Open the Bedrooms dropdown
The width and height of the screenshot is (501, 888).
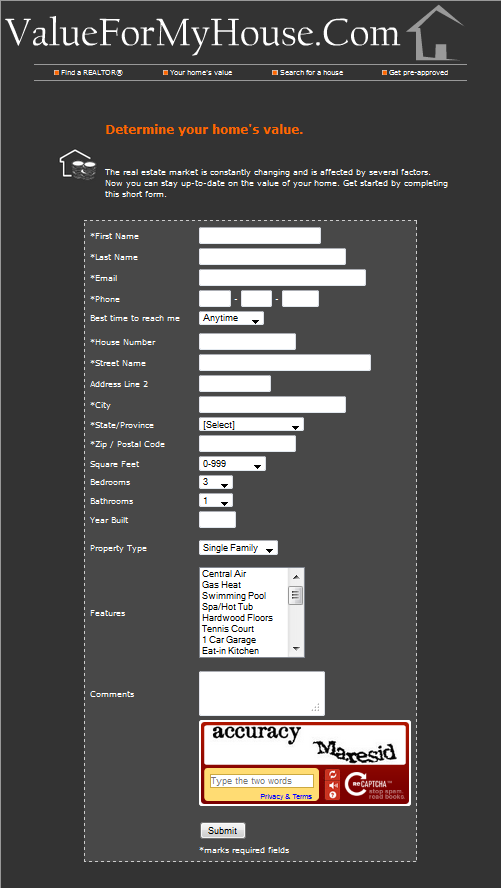216,483
